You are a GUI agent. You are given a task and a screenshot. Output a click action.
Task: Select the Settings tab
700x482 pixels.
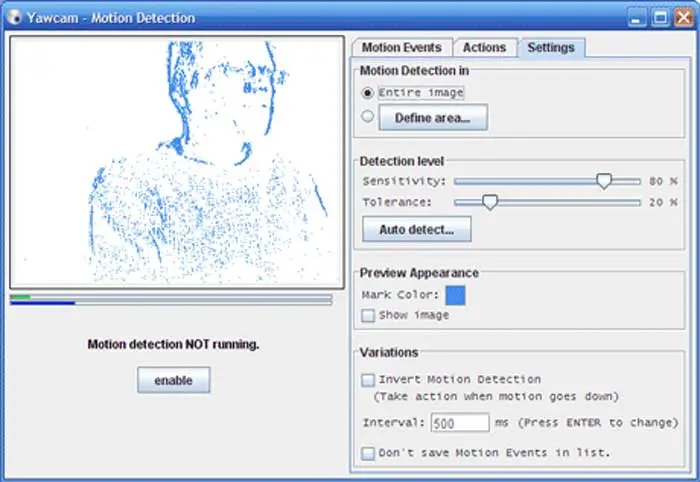coord(551,47)
